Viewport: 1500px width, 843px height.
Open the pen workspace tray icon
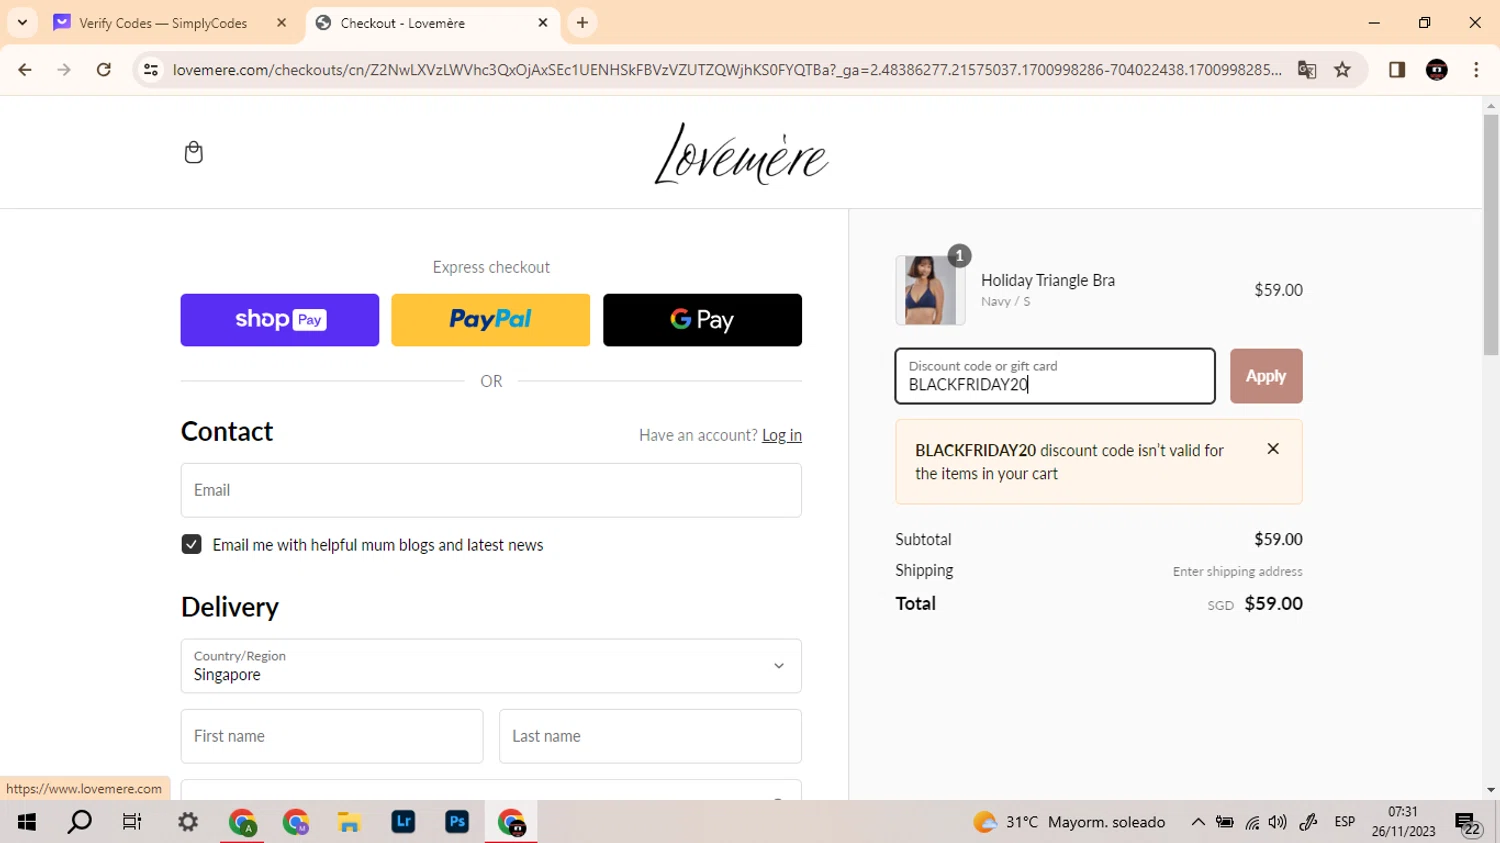pos(1308,822)
